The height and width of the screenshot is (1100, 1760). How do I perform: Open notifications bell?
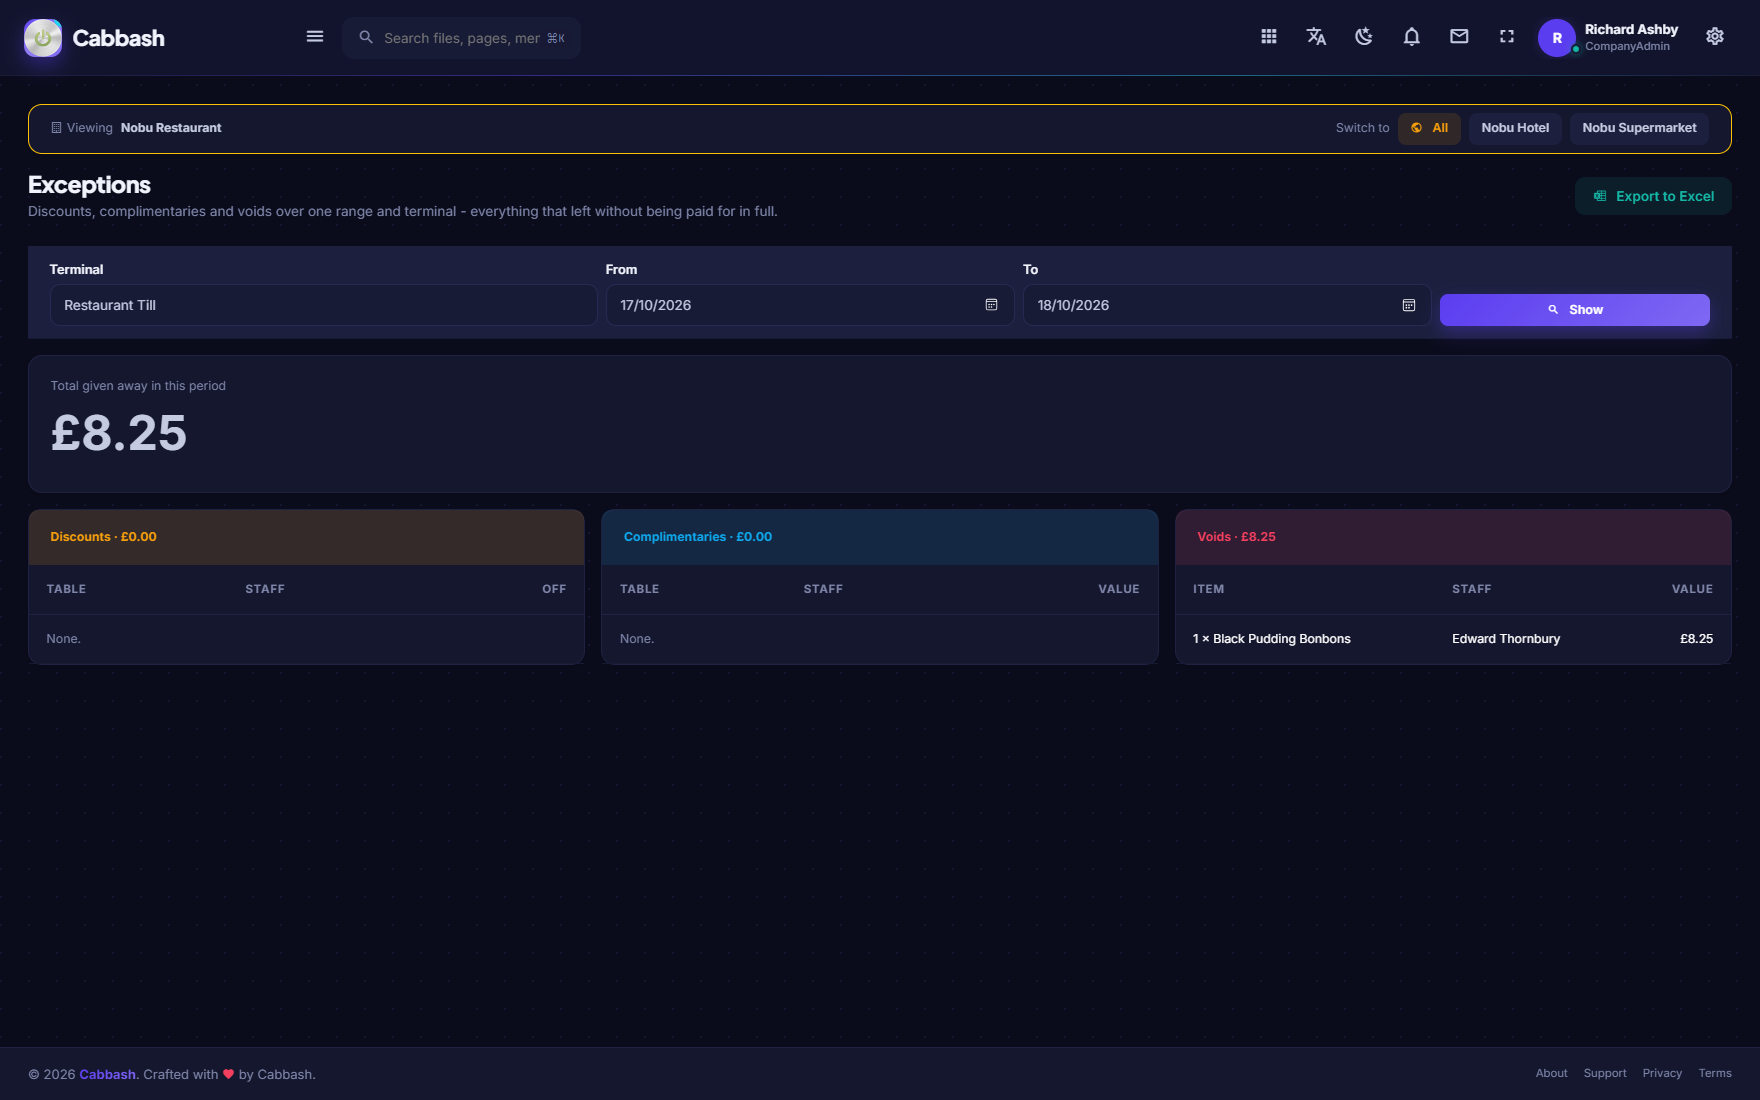coord(1412,37)
